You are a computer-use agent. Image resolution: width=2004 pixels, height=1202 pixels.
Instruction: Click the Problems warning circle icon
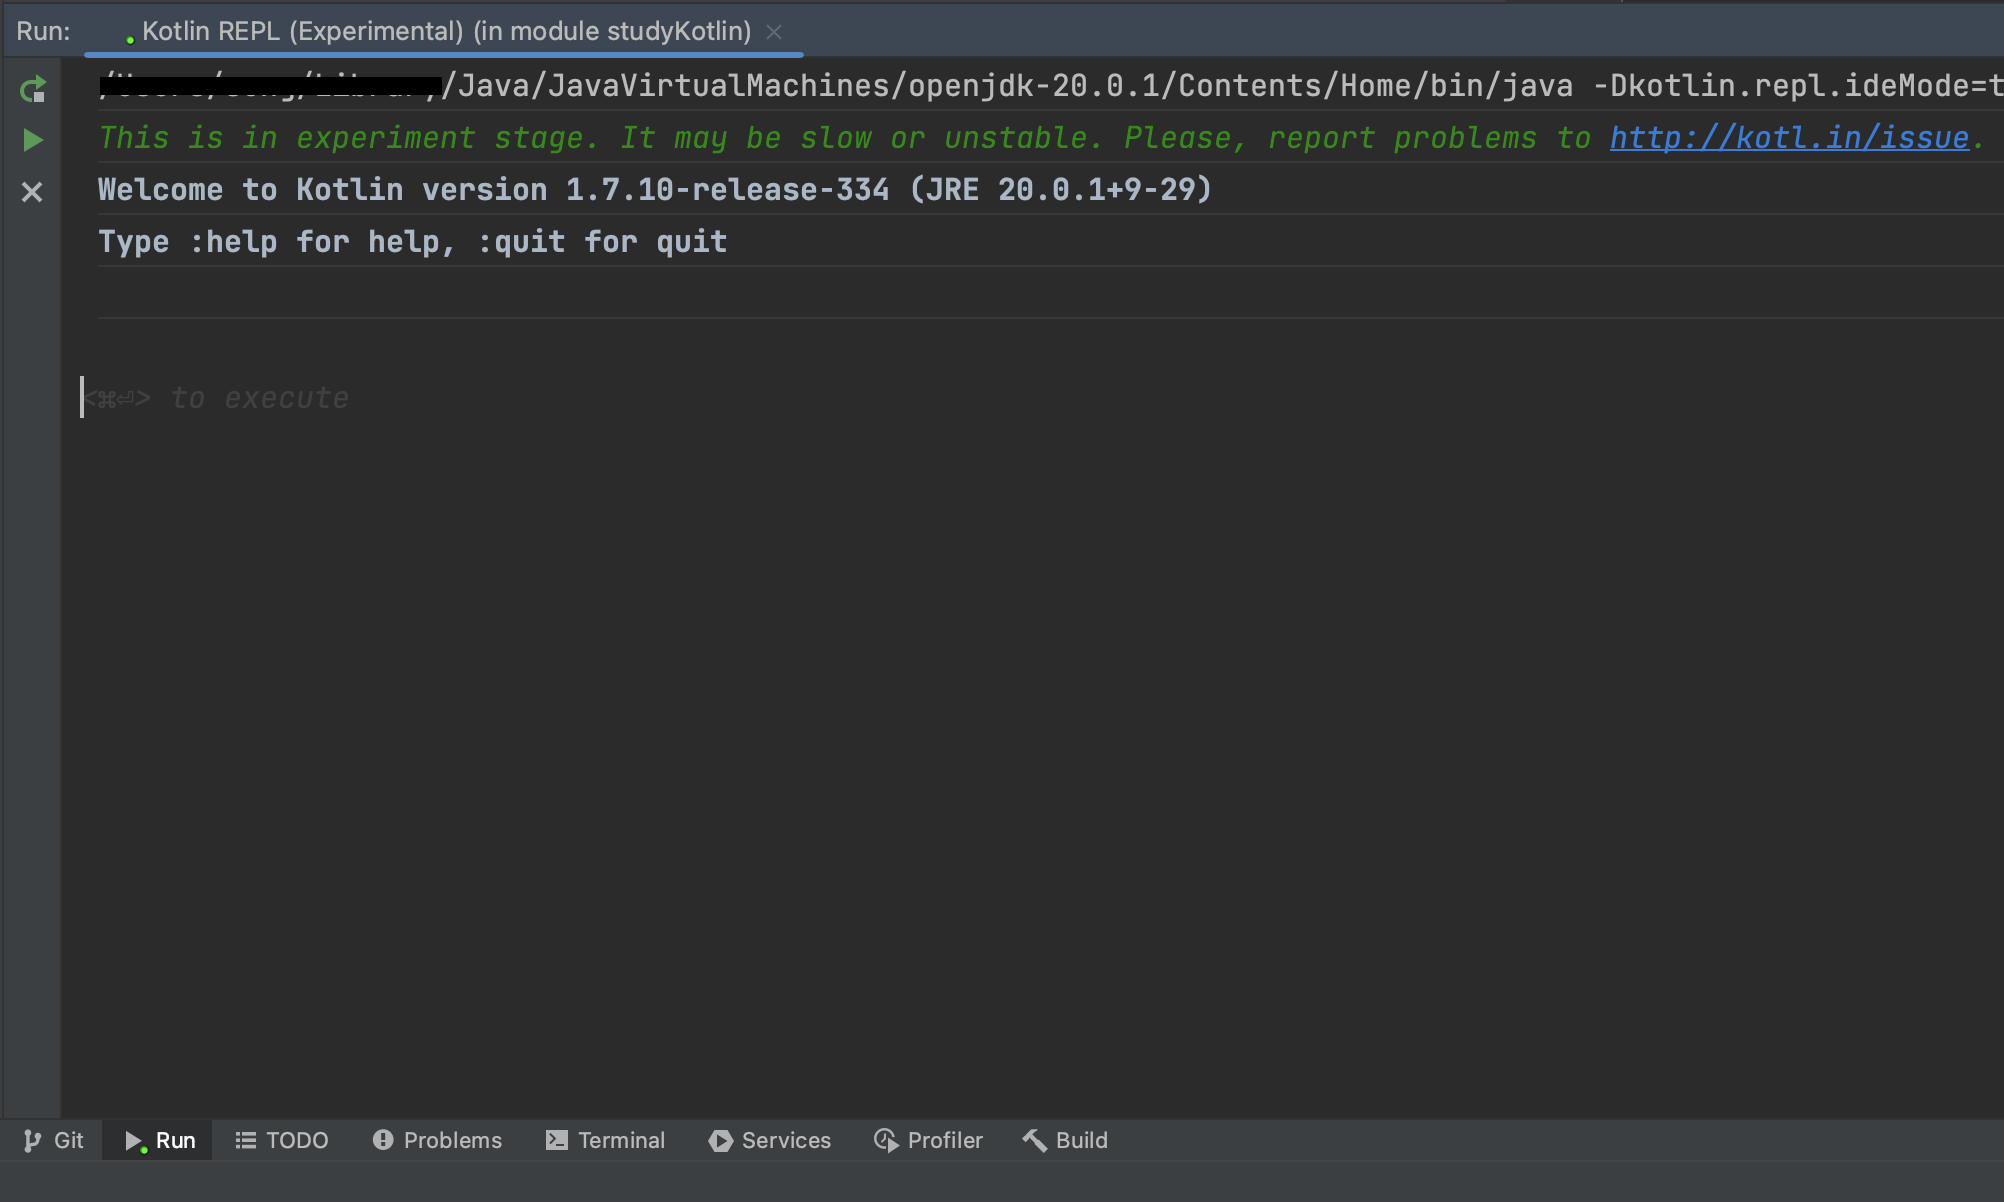coord(383,1140)
